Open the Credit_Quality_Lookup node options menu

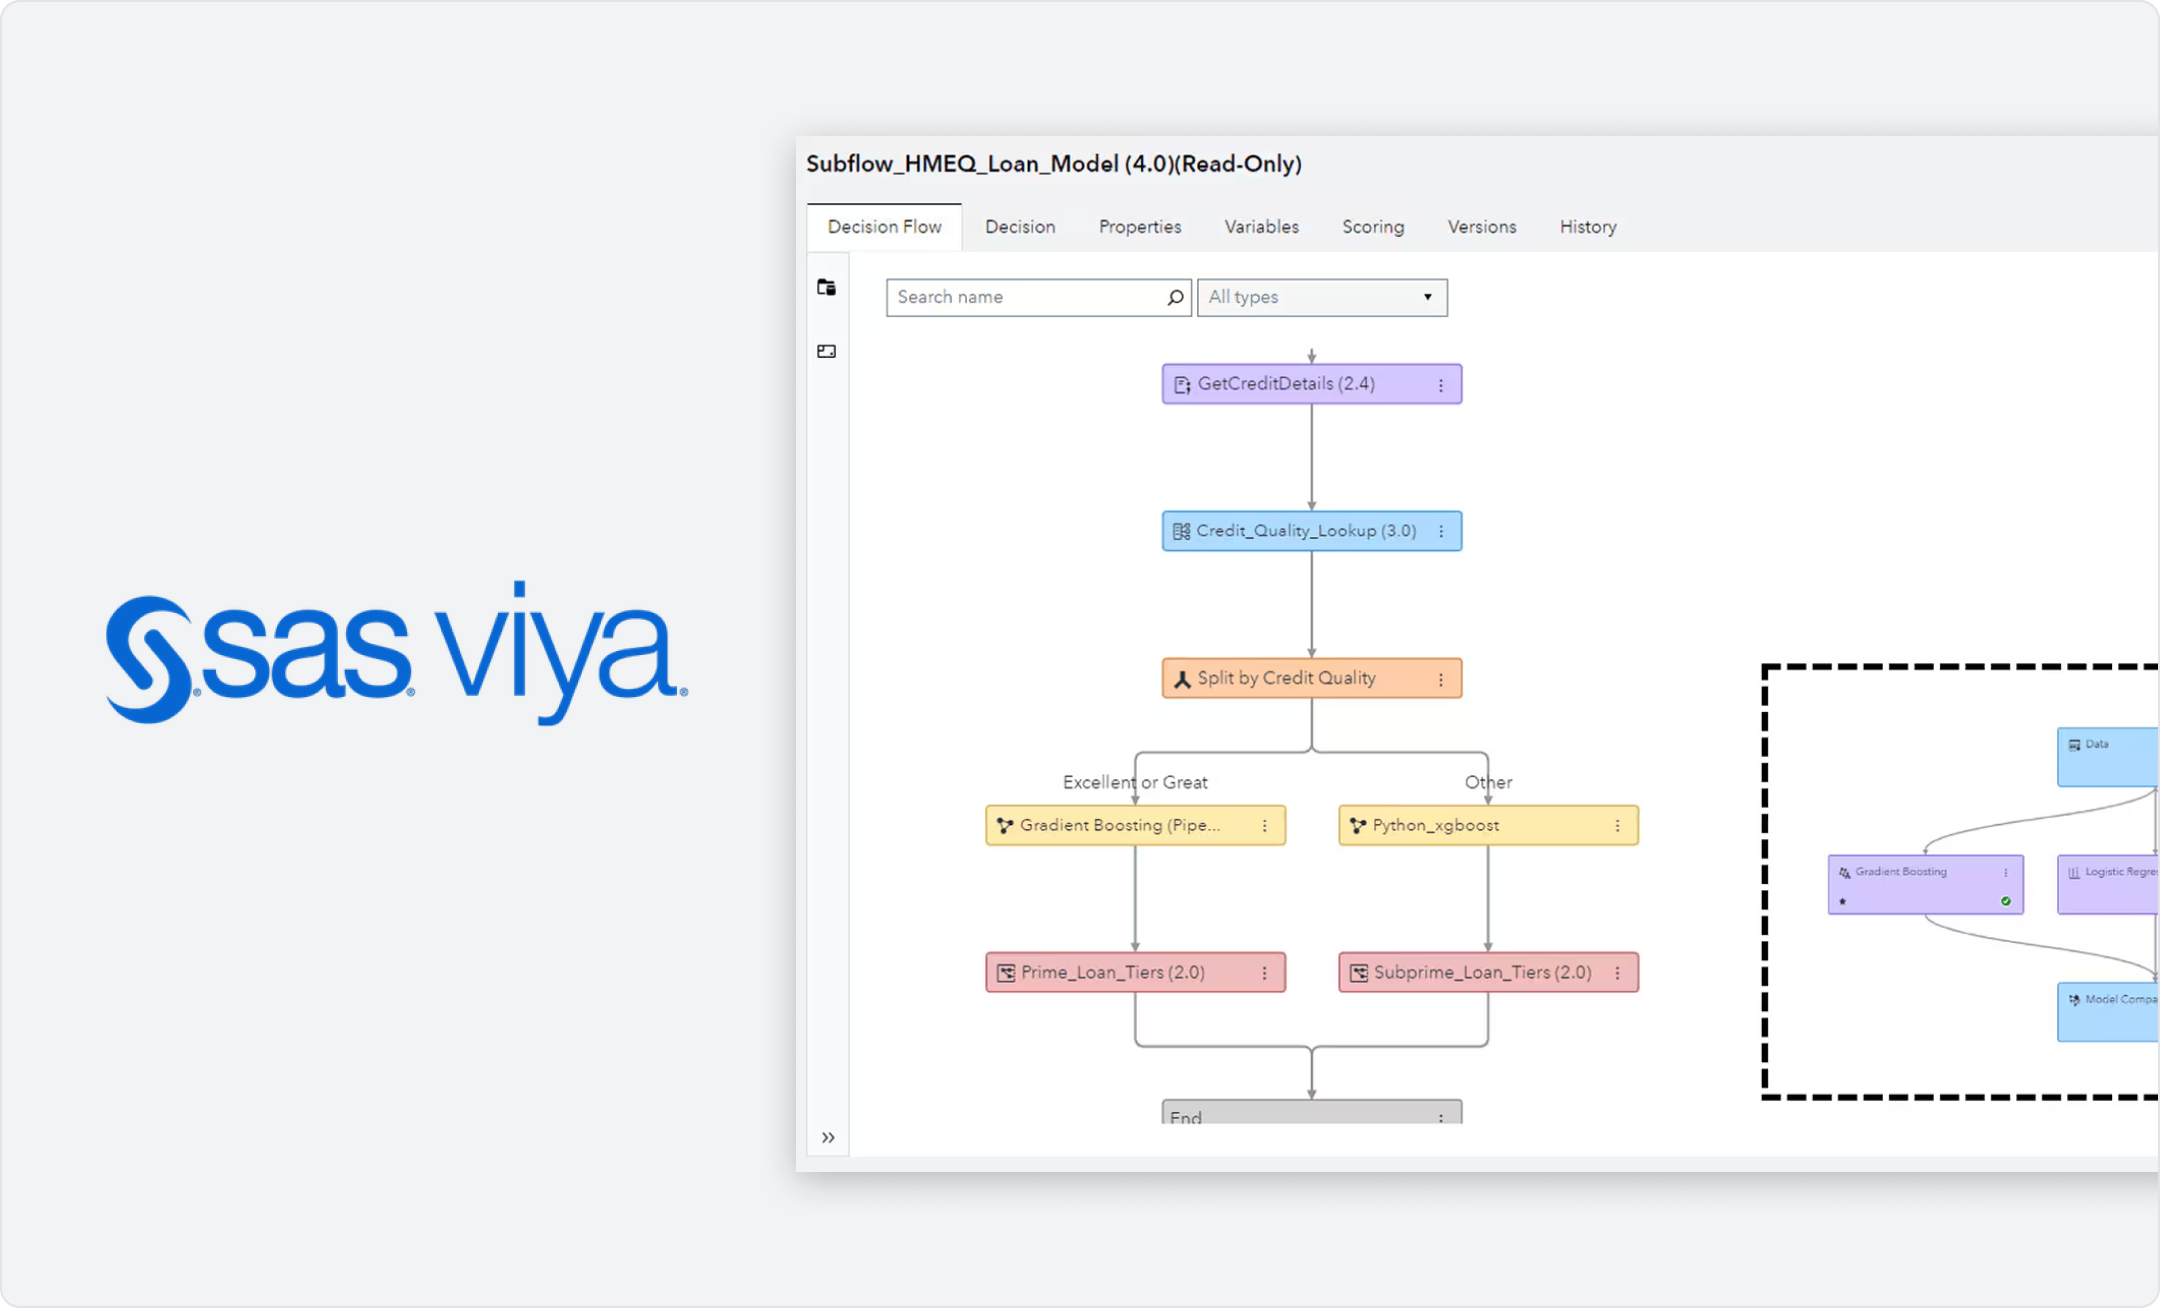click(1441, 531)
